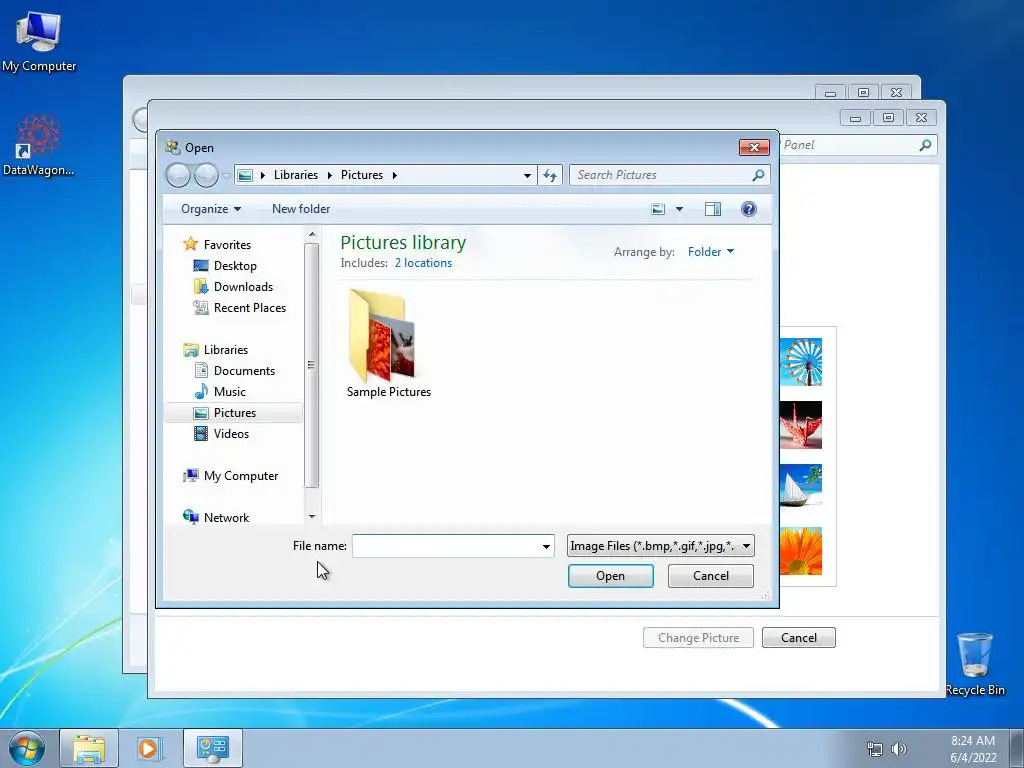Open Documents library
Viewport: 1024px width, 768px height.
(244, 371)
